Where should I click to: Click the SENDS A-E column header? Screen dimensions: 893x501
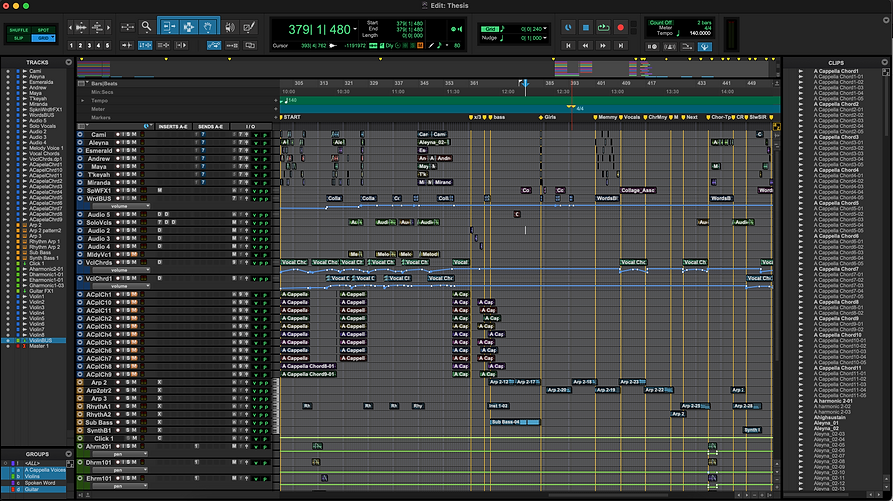tap(210, 126)
